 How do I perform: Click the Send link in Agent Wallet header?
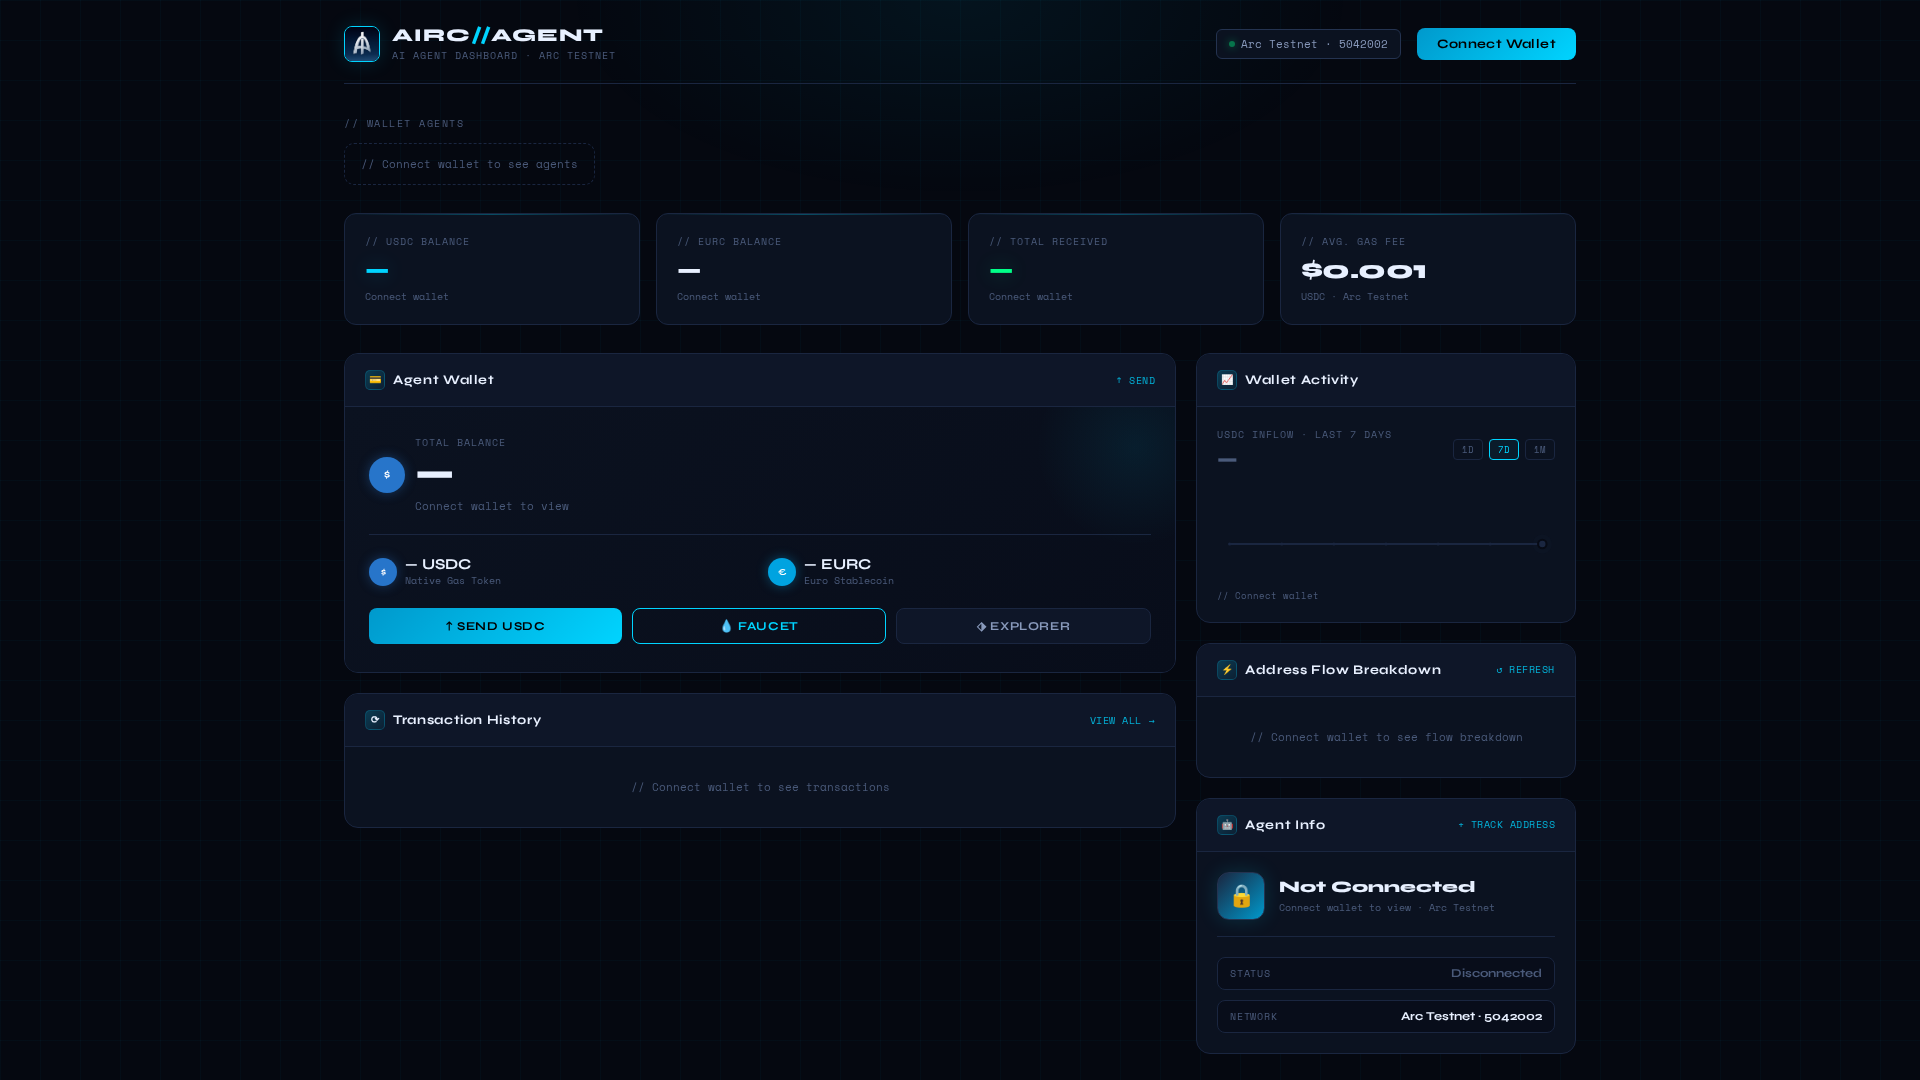[x=1136, y=381]
